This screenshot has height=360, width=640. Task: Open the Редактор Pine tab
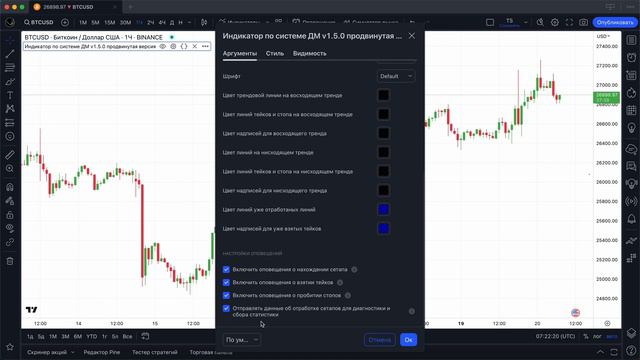tap(102, 352)
